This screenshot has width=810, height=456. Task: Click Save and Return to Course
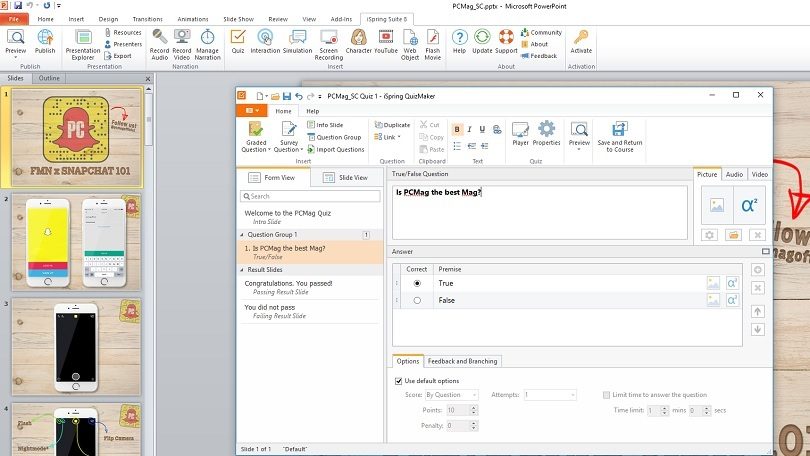[620, 137]
